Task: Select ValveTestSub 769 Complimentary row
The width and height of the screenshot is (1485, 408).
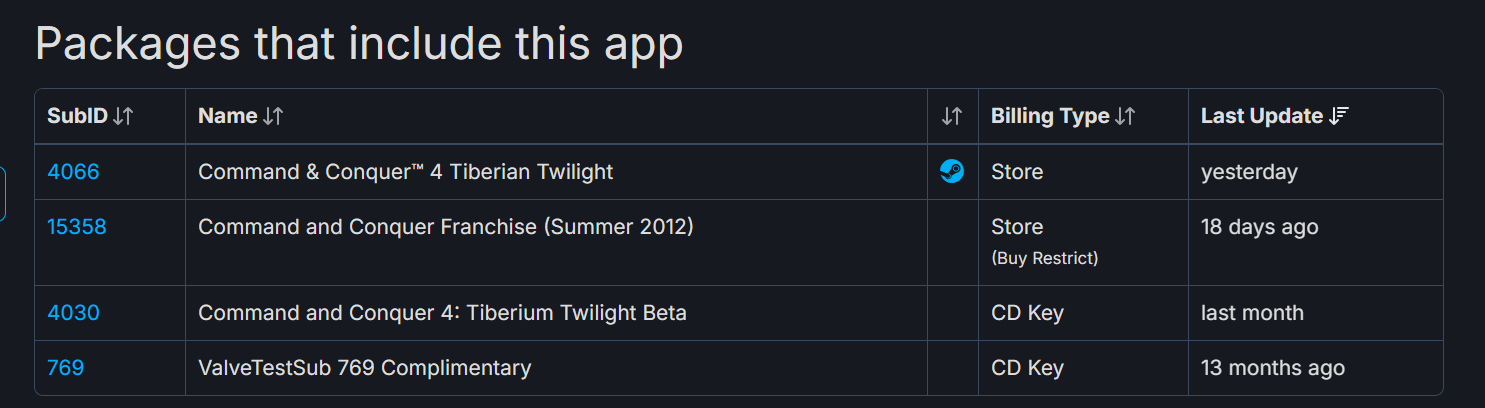Action: click(364, 368)
